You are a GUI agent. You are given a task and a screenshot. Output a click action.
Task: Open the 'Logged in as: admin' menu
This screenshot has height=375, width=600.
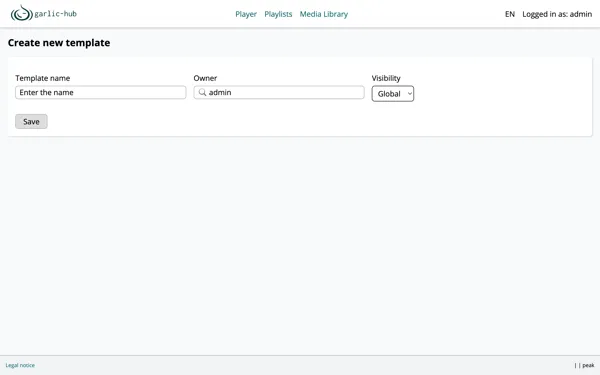coord(557,14)
